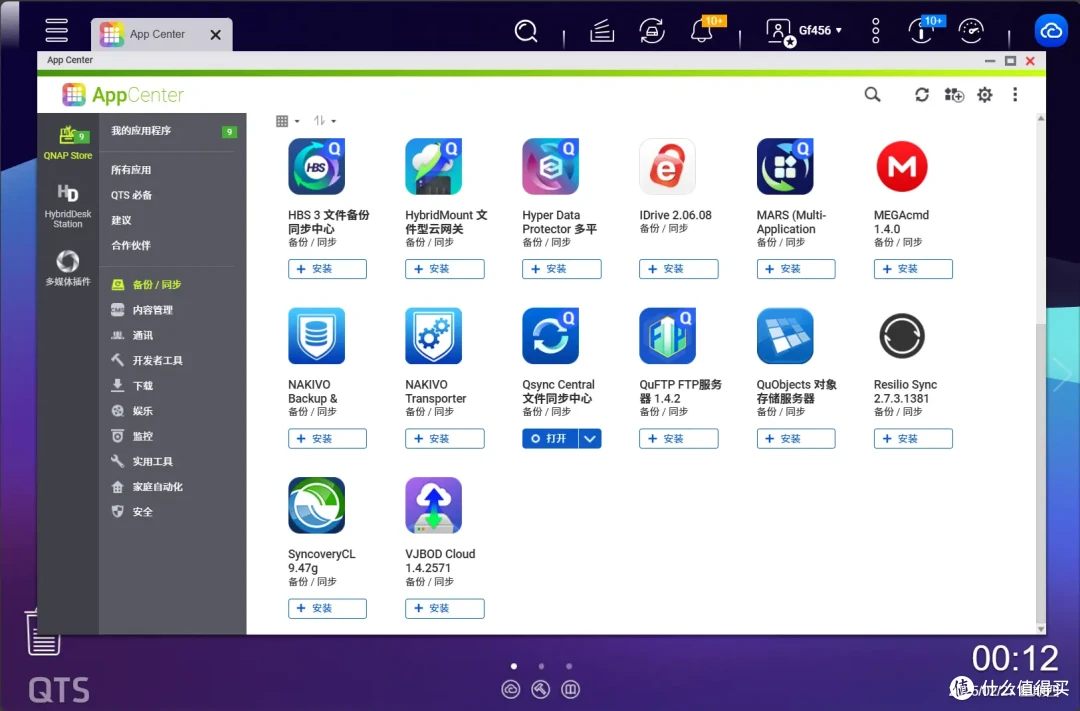Close the App Center taskbar tab

[x=216, y=34]
